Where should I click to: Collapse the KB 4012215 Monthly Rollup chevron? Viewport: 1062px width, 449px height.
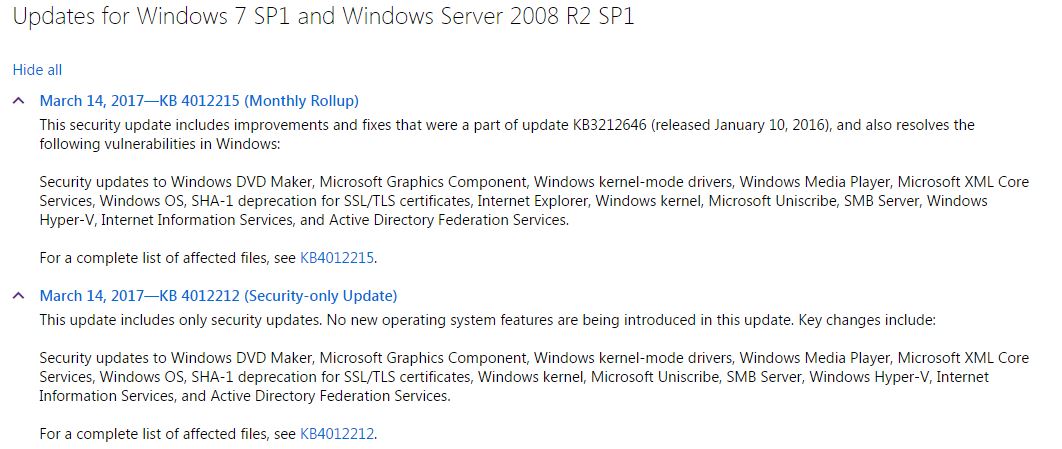pos(18,101)
